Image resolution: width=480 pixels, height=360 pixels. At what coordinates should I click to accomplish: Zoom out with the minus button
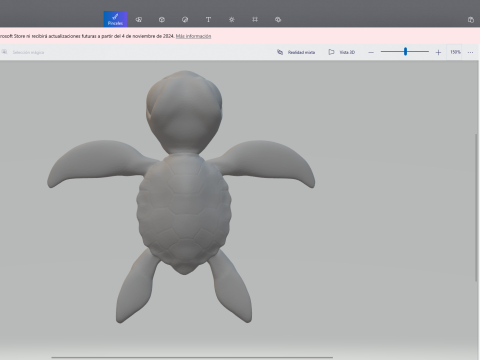coord(371,52)
